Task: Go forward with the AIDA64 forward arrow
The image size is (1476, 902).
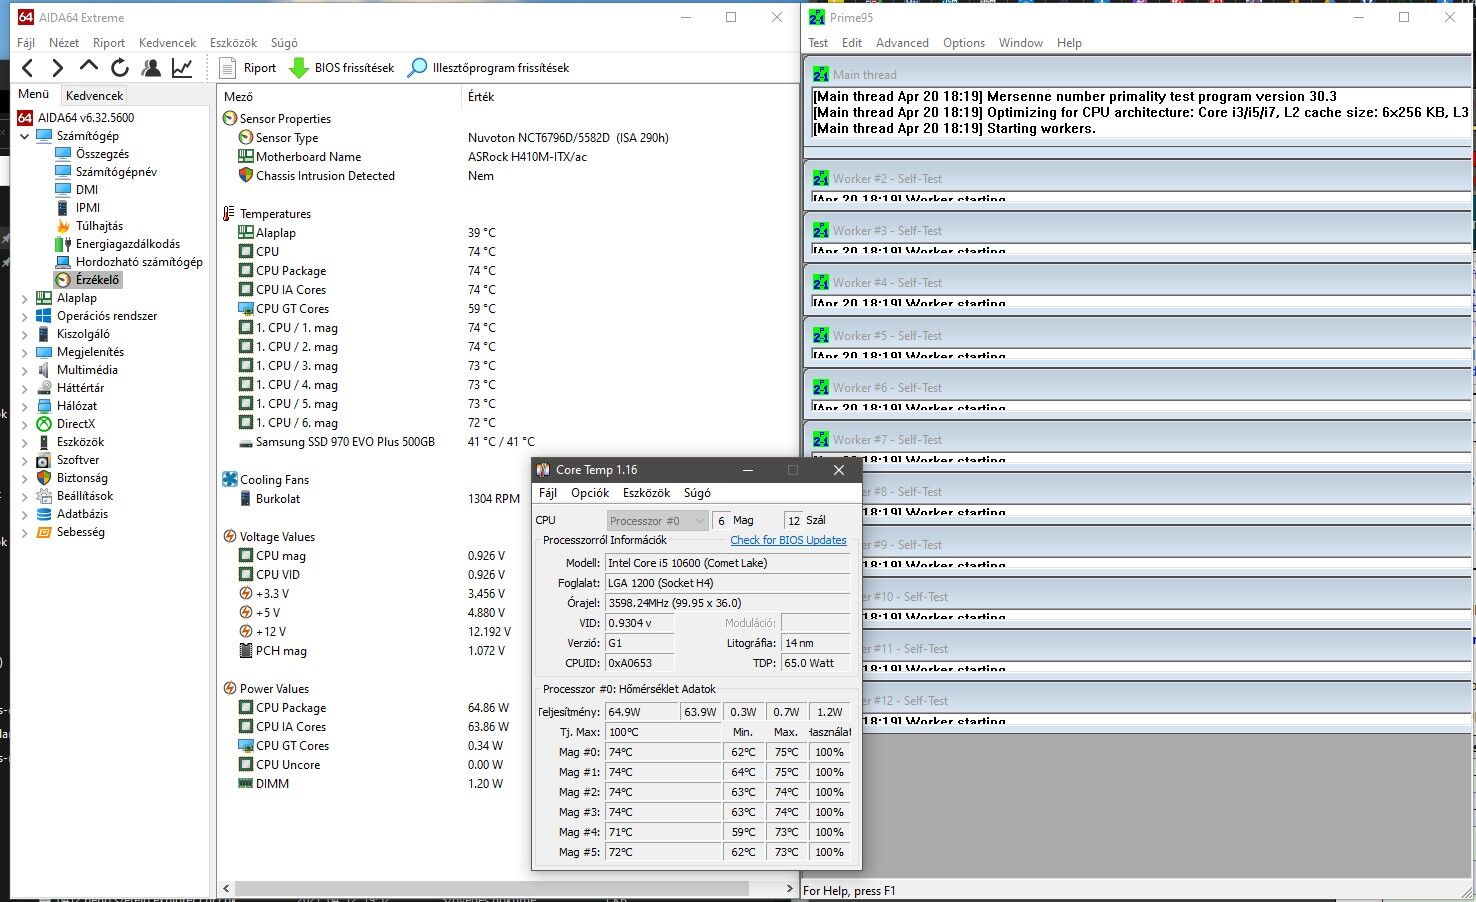Action: click(x=57, y=68)
